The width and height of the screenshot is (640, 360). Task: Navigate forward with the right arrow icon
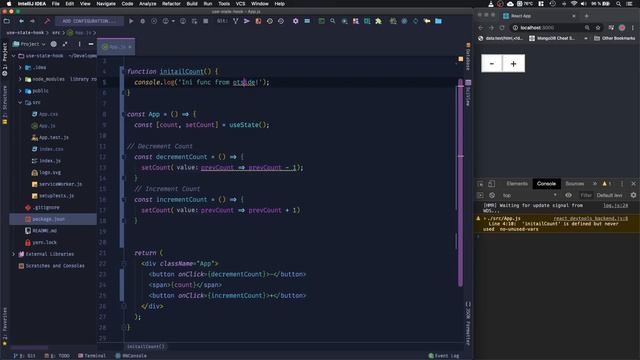32,21
